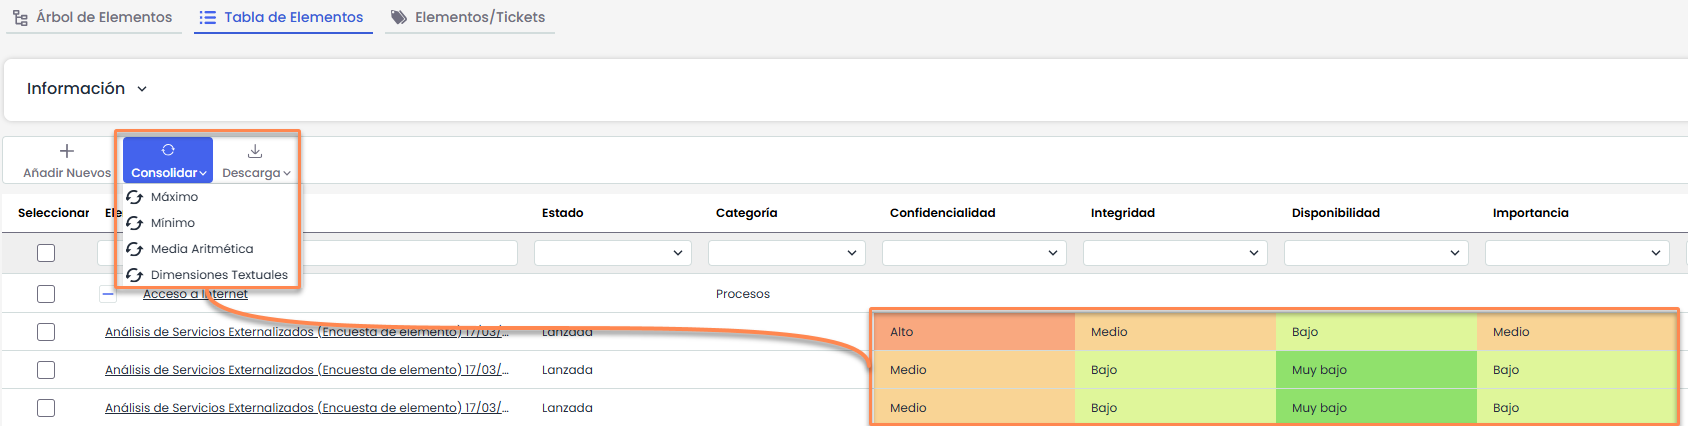The height and width of the screenshot is (426, 1688).
Task: Click the Elementos/Tickets tag icon
Action: tap(399, 17)
